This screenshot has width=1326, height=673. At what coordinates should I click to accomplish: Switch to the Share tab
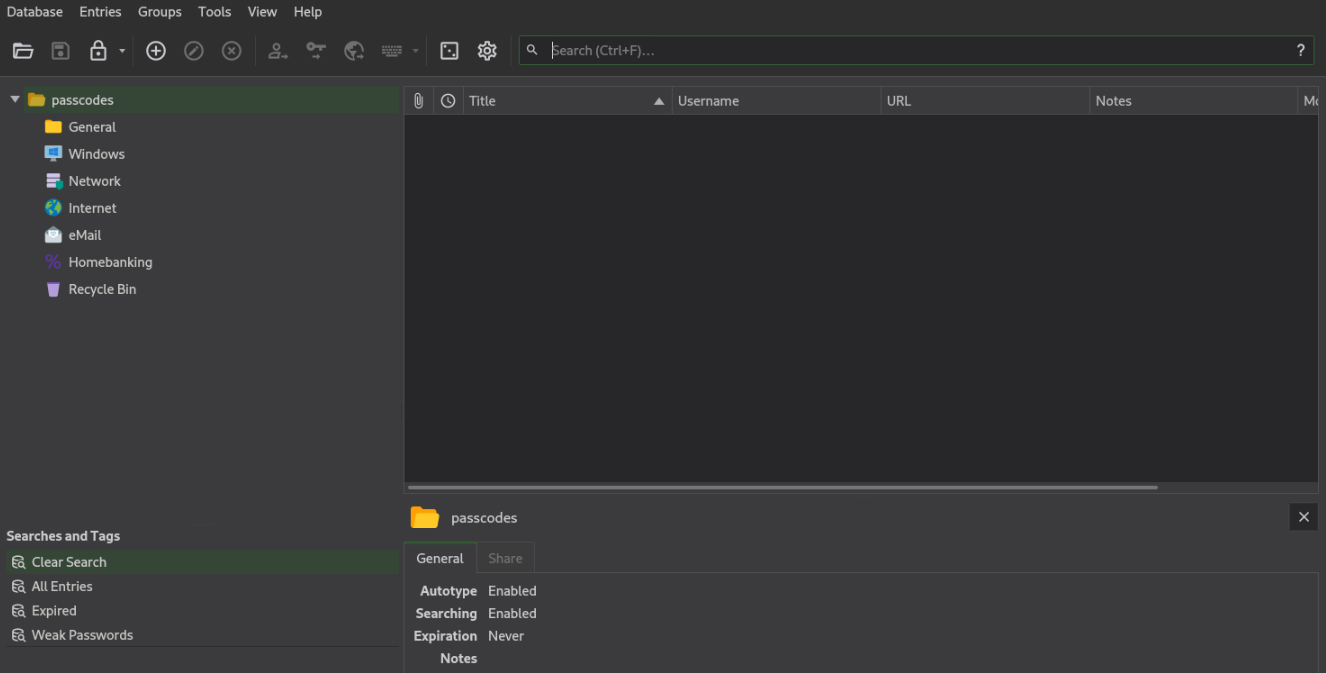[505, 558]
